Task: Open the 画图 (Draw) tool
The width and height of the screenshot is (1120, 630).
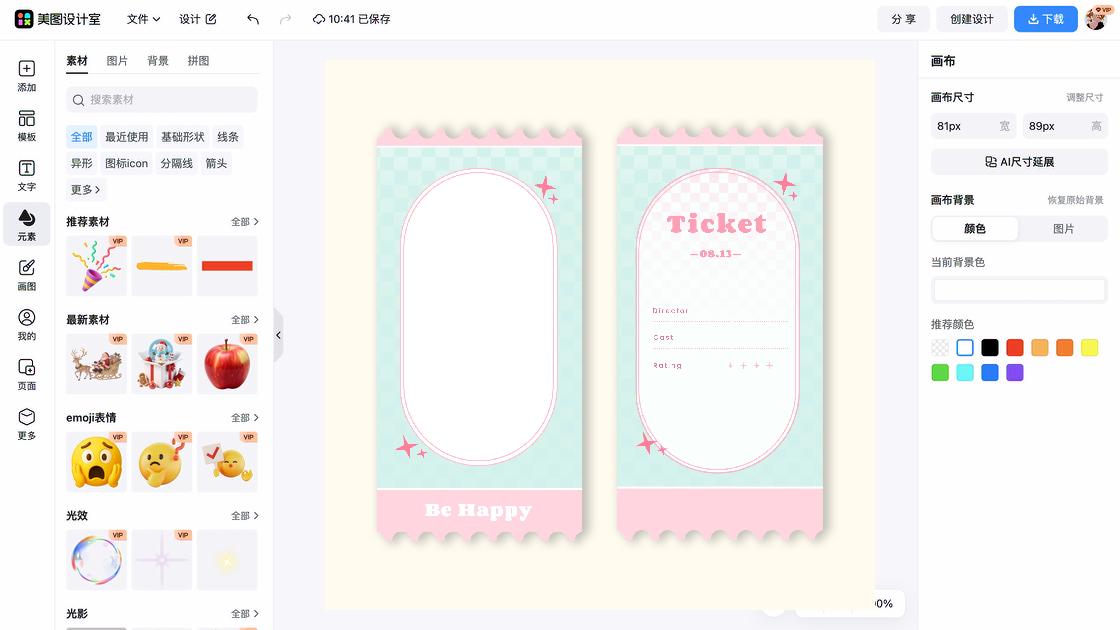Action: pyautogui.click(x=27, y=275)
